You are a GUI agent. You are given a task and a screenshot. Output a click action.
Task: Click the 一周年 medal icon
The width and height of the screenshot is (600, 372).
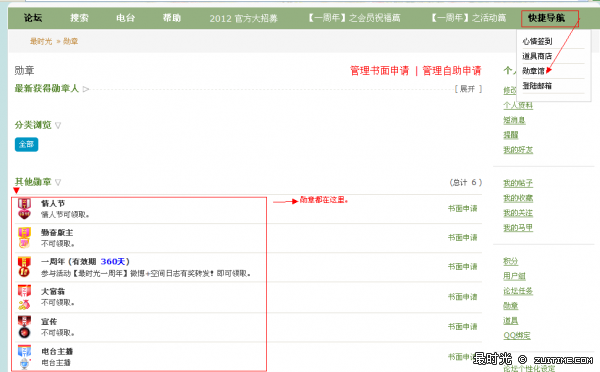point(24,267)
